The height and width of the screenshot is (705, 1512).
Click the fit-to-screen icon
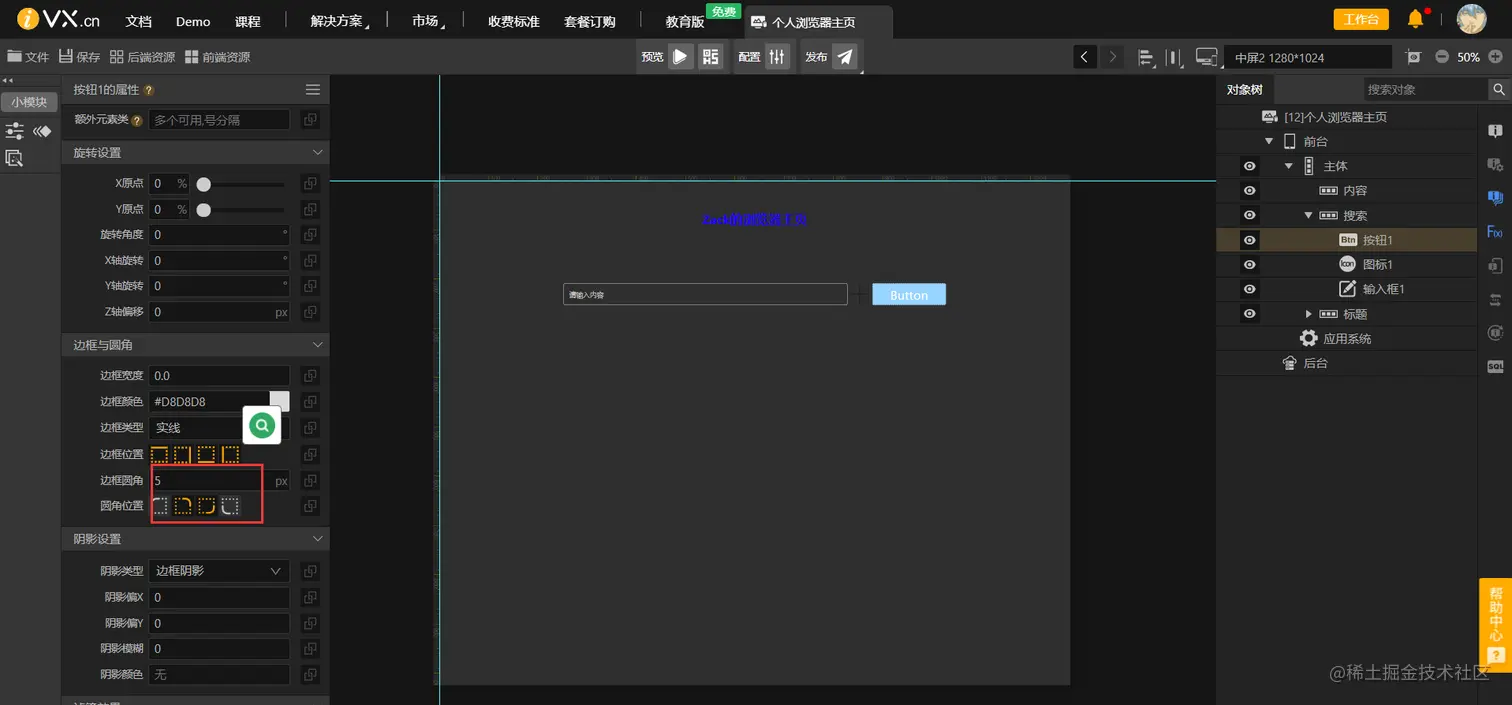click(x=1413, y=57)
